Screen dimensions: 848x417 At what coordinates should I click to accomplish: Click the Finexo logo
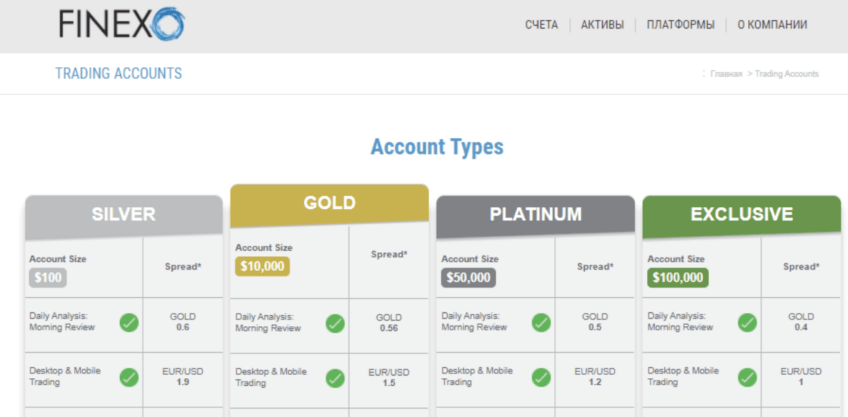click(x=121, y=24)
